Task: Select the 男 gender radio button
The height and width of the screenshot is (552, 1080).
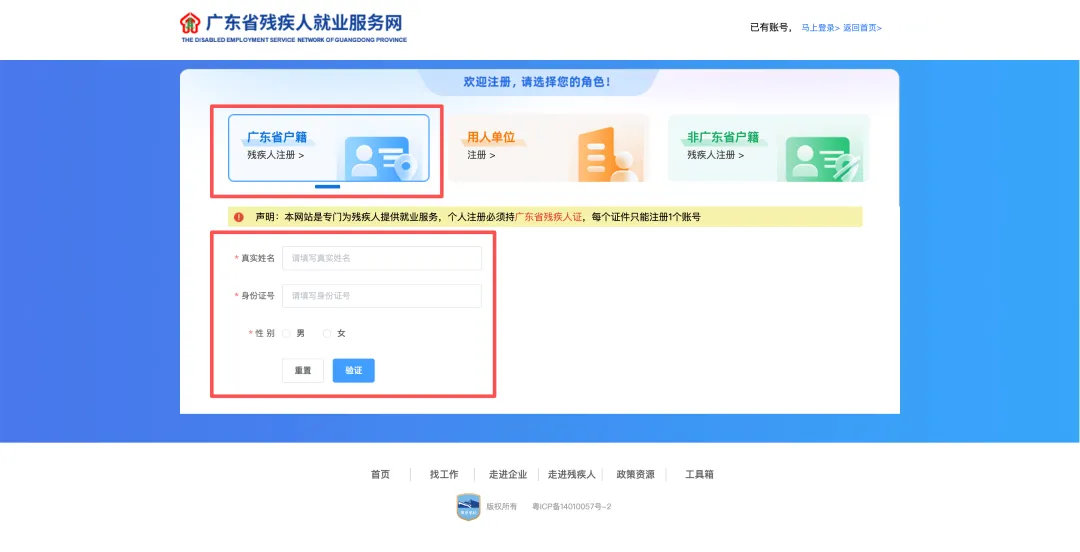Action: (x=287, y=333)
